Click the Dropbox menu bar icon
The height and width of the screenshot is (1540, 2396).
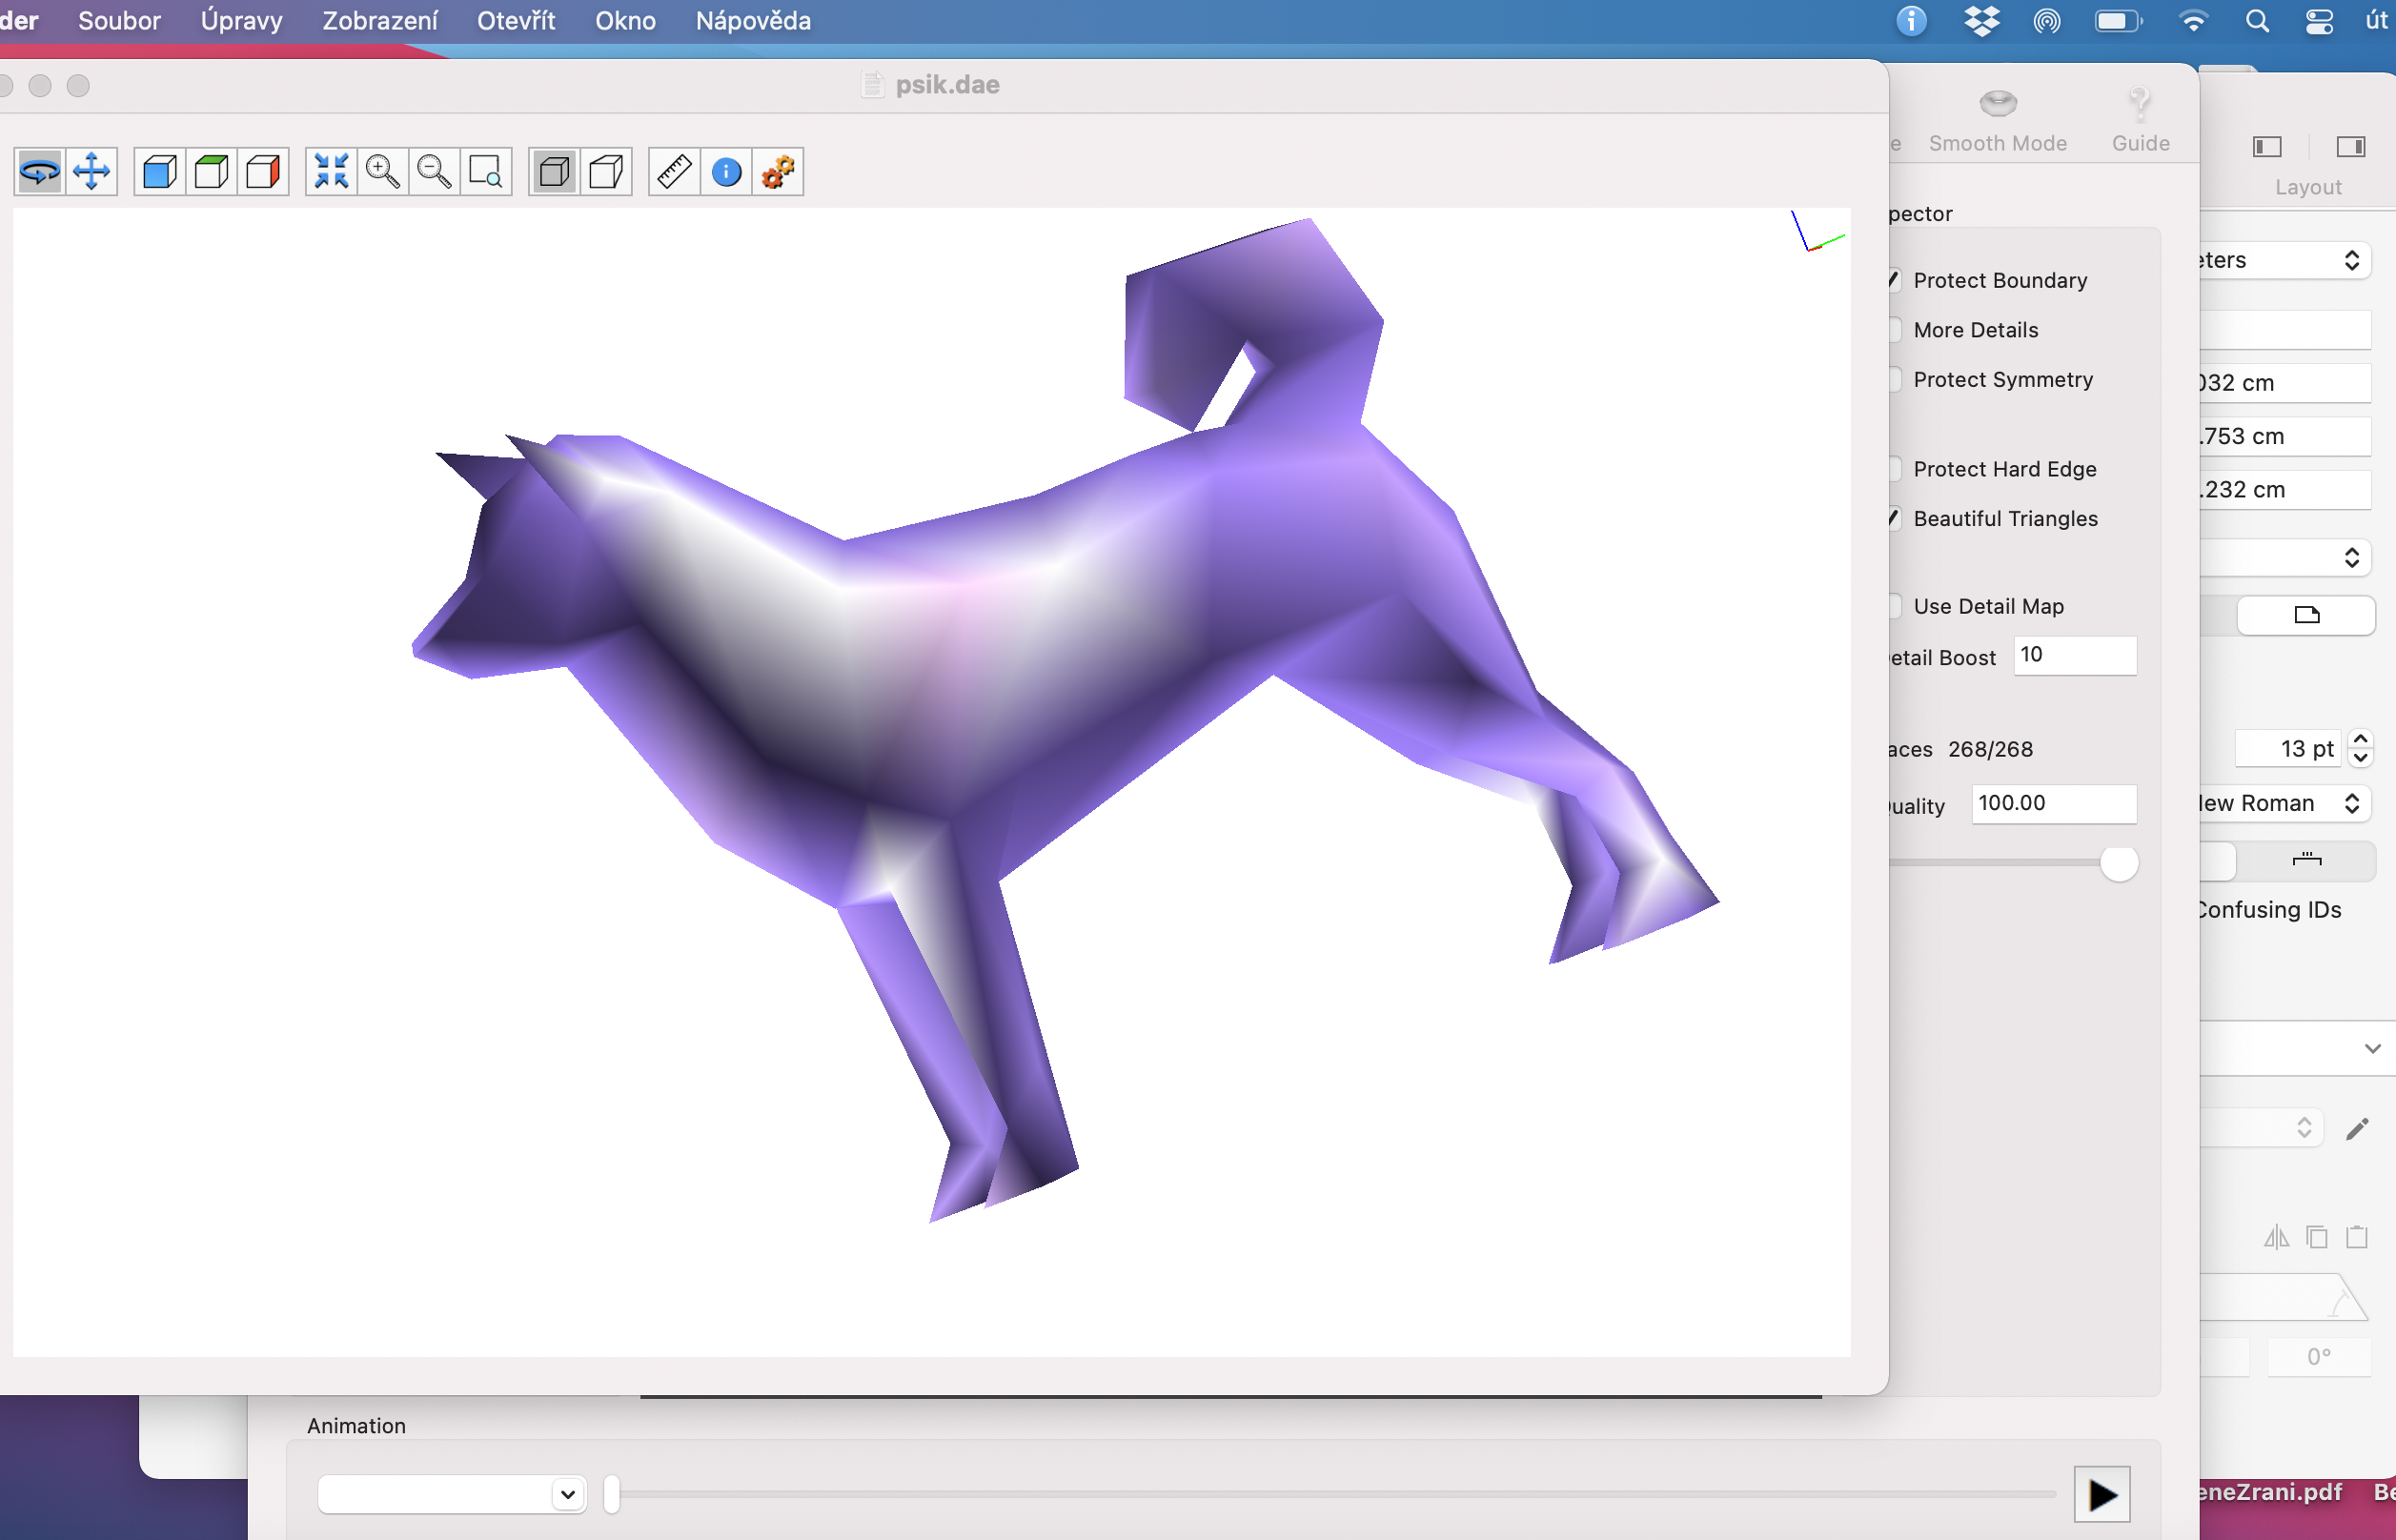click(x=1981, y=21)
